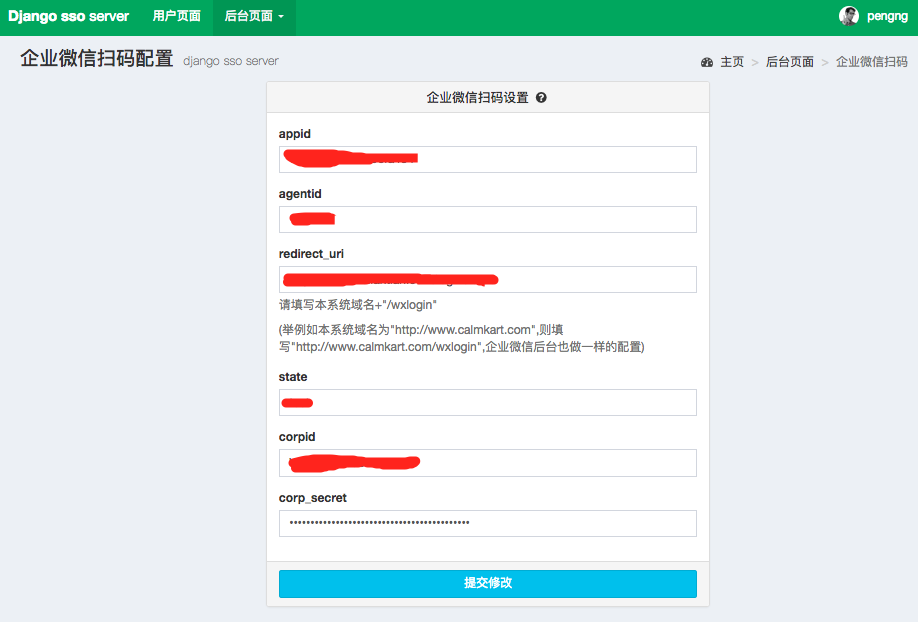Viewport: 918px width, 622px height.
Task: Focus the corpid text box
Action: point(487,463)
